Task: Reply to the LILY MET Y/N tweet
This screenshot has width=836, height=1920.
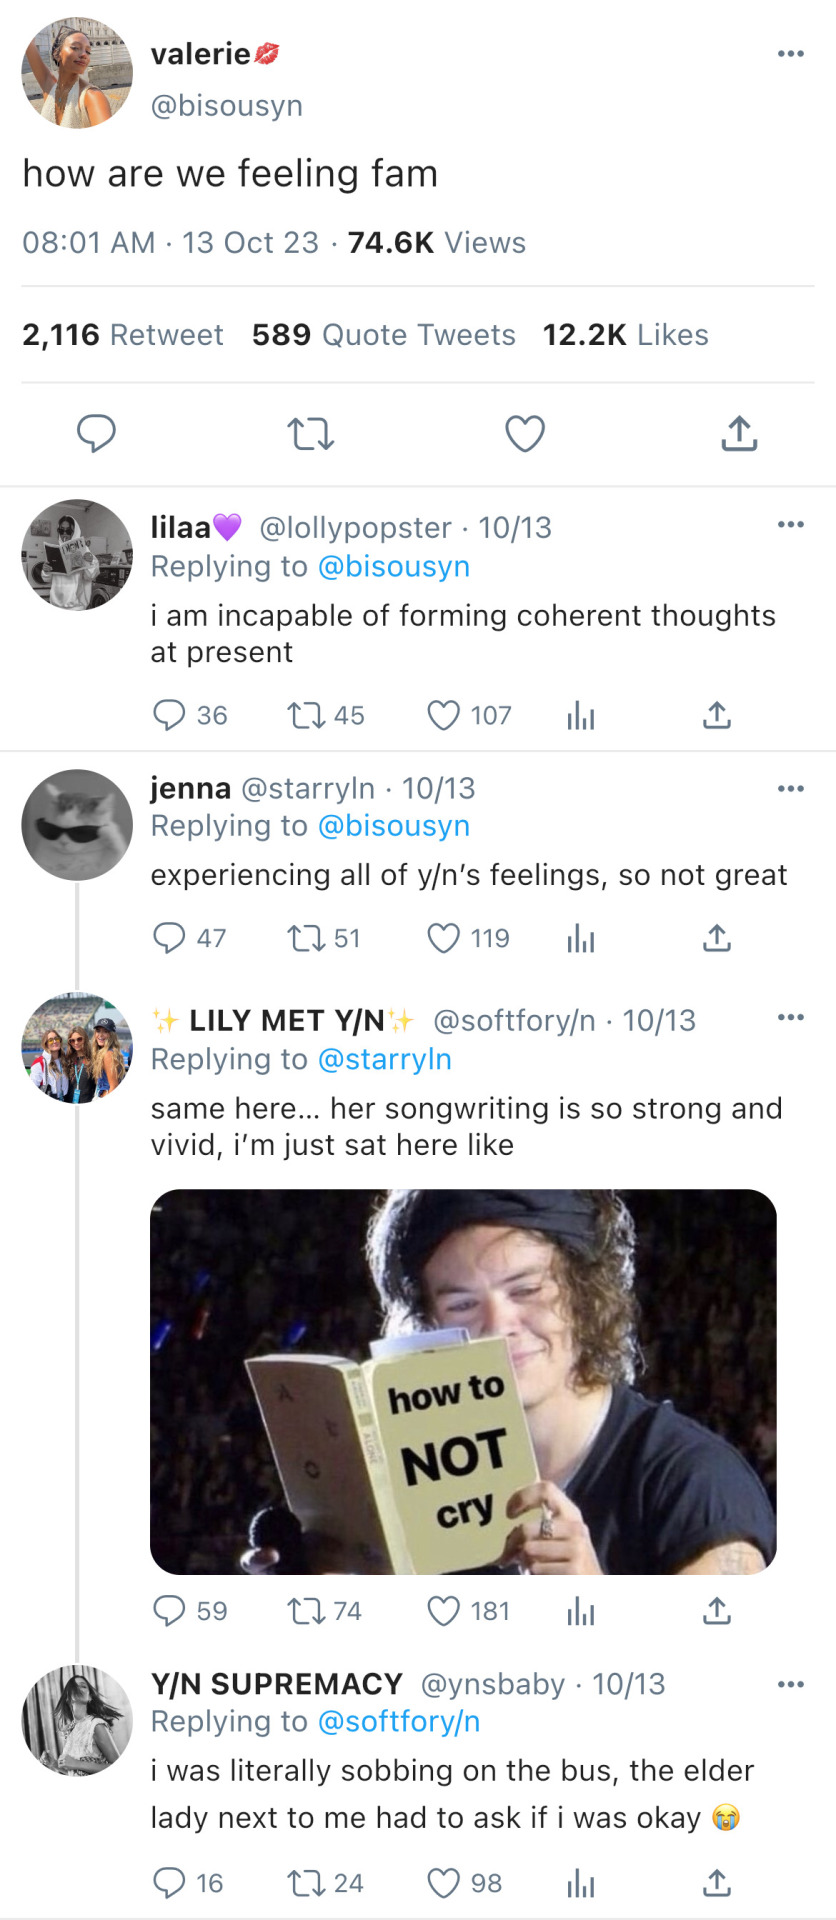Action: (x=169, y=1611)
